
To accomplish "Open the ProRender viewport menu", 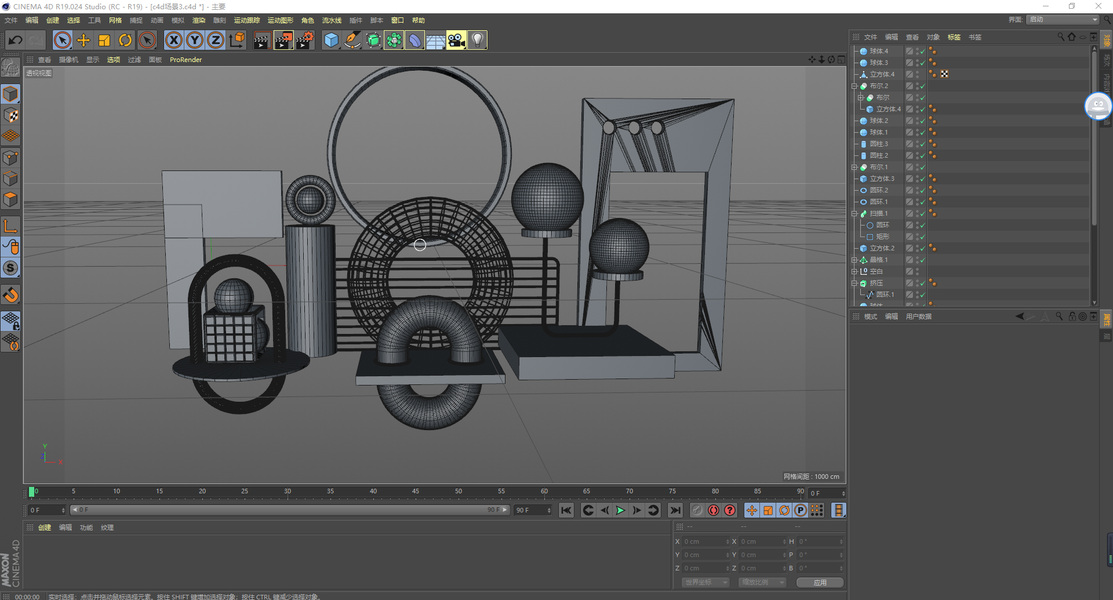I will (x=185, y=60).
